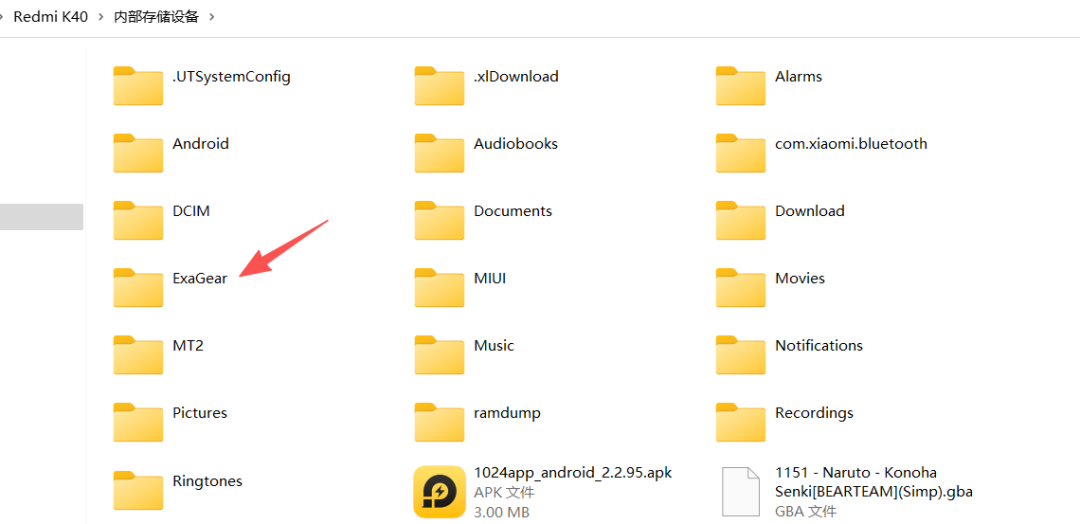
Task: Open the Download folder icon
Action: coord(740,220)
